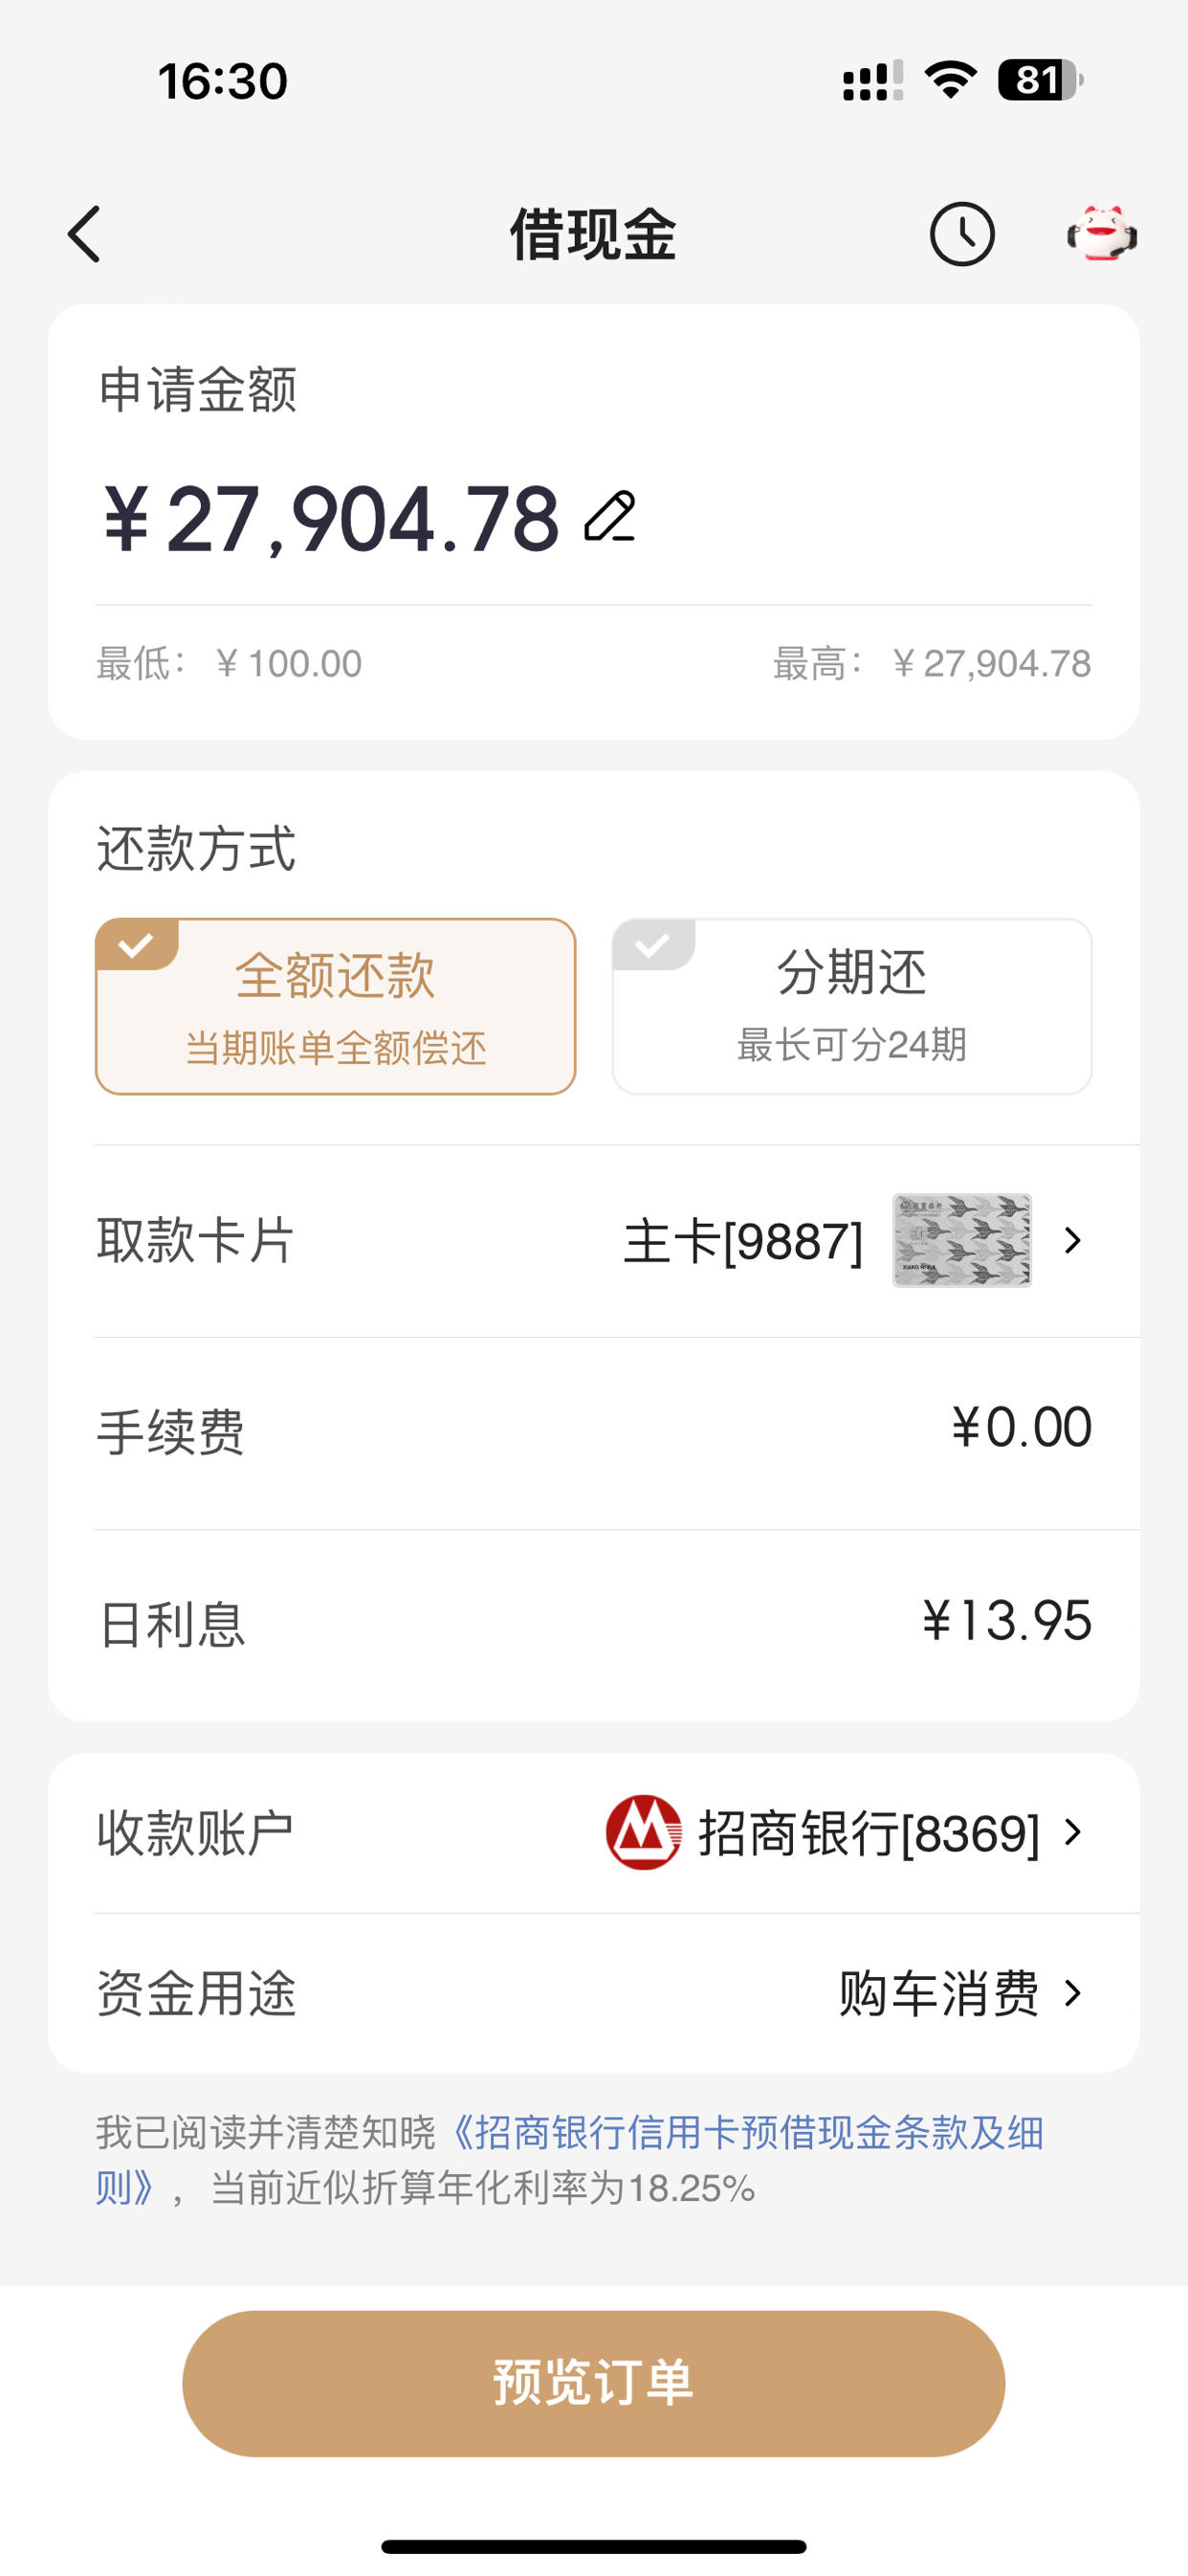
Task: Tap the cellular signal icon
Action: click(x=872, y=81)
